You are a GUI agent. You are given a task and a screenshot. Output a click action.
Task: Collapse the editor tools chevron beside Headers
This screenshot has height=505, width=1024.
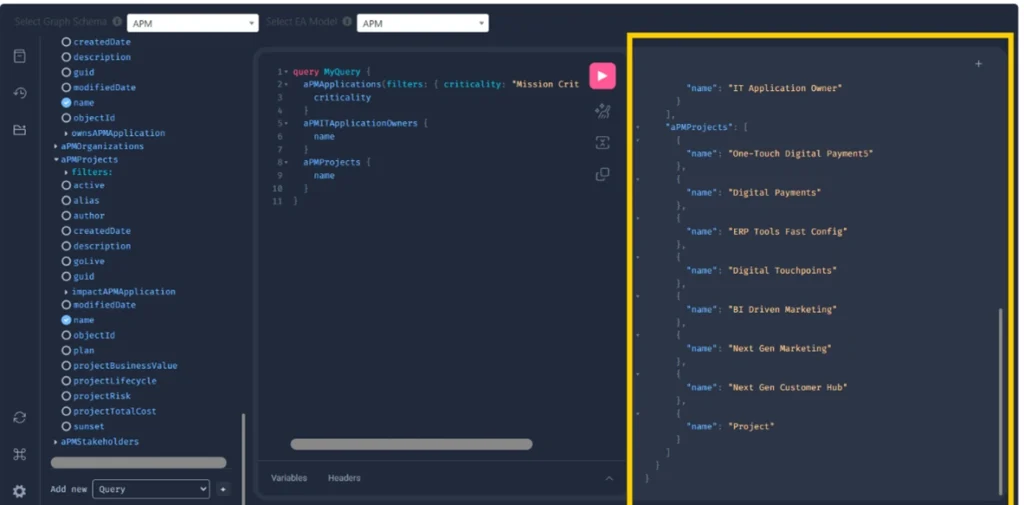[x=609, y=478]
